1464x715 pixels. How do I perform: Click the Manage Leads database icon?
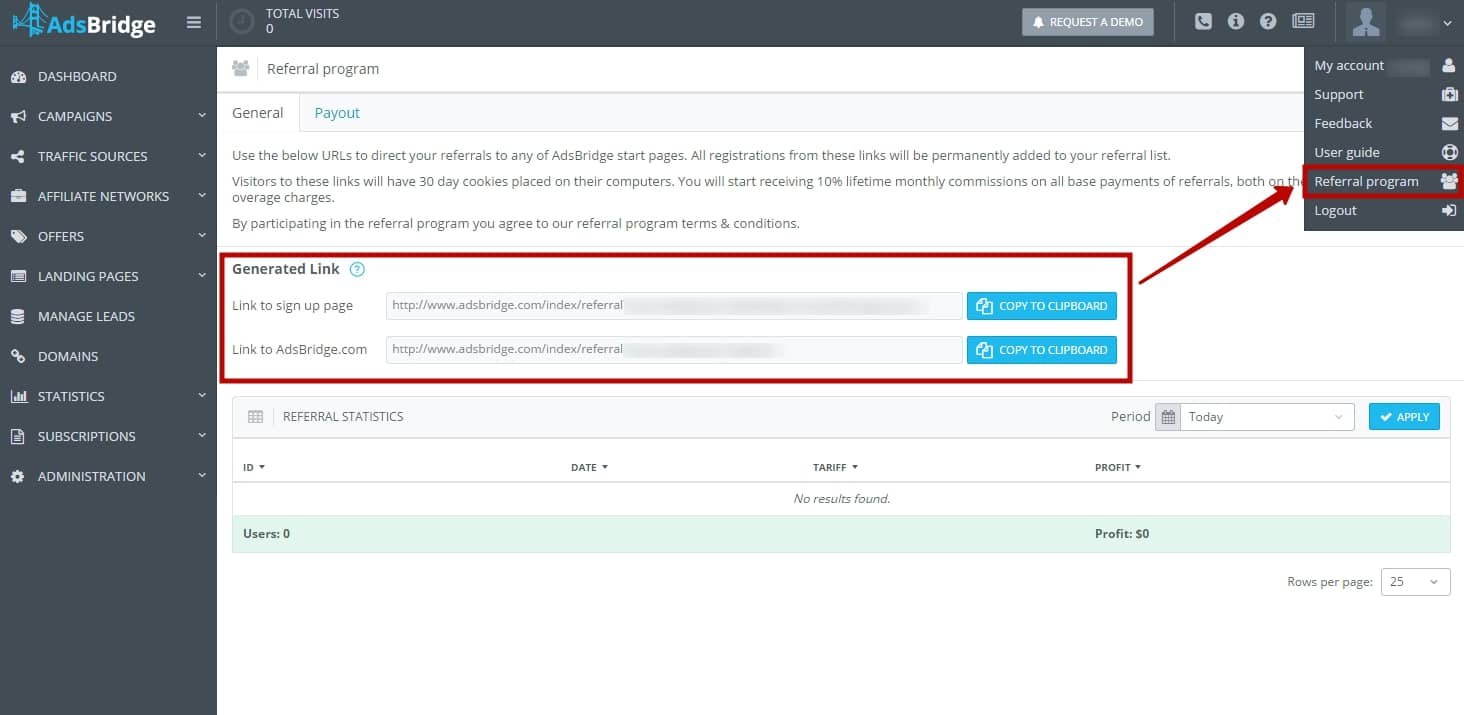pos(18,316)
